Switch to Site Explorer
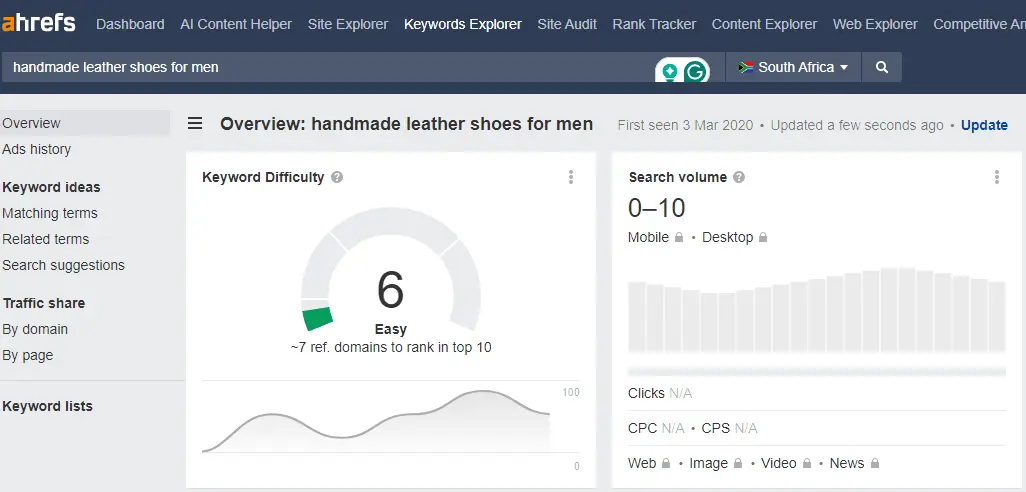The image size is (1026, 492). (x=348, y=24)
